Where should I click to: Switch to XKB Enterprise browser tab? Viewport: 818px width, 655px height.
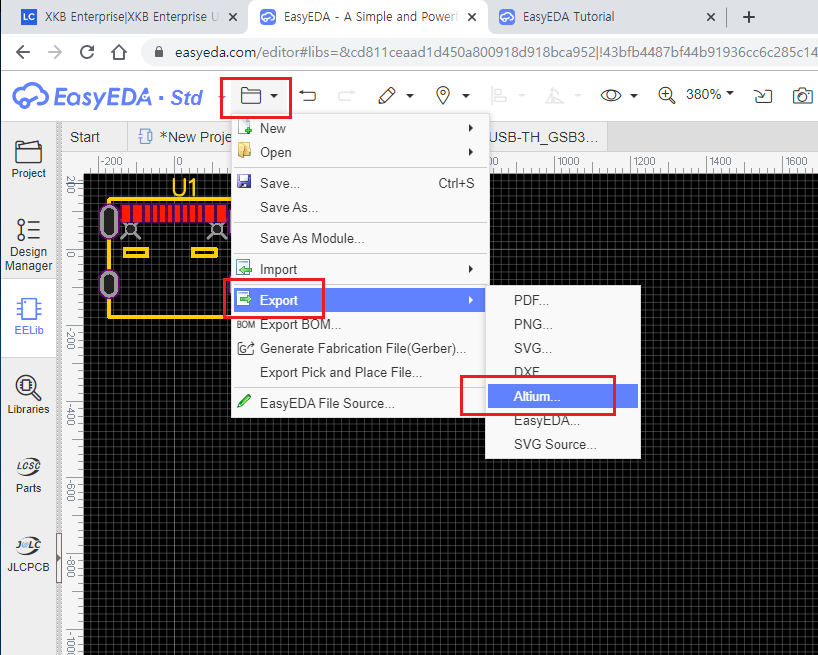(x=125, y=17)
